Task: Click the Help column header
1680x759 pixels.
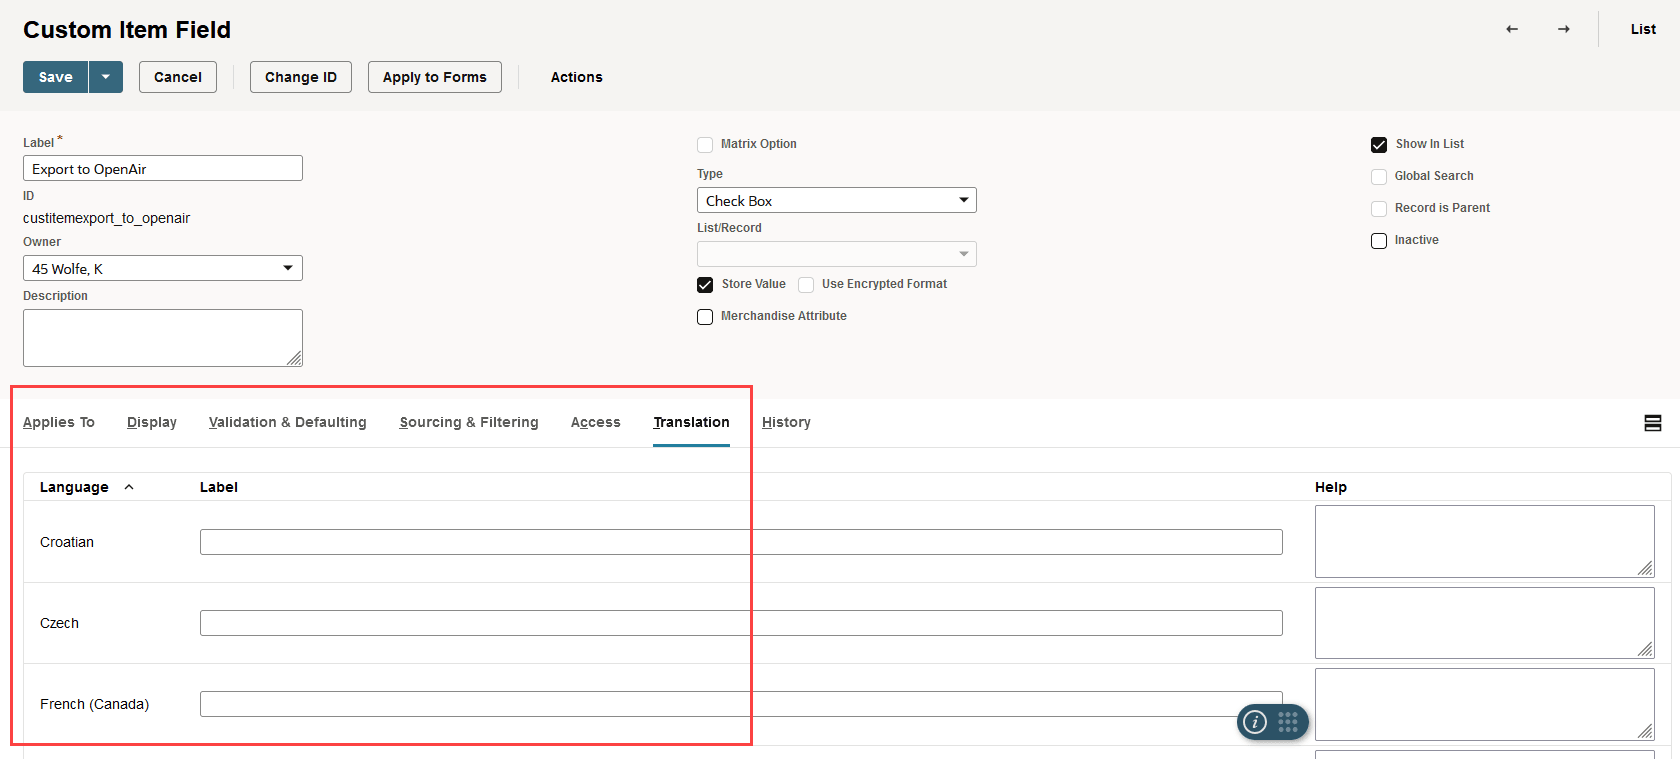Action: (x=1331, y=487)
